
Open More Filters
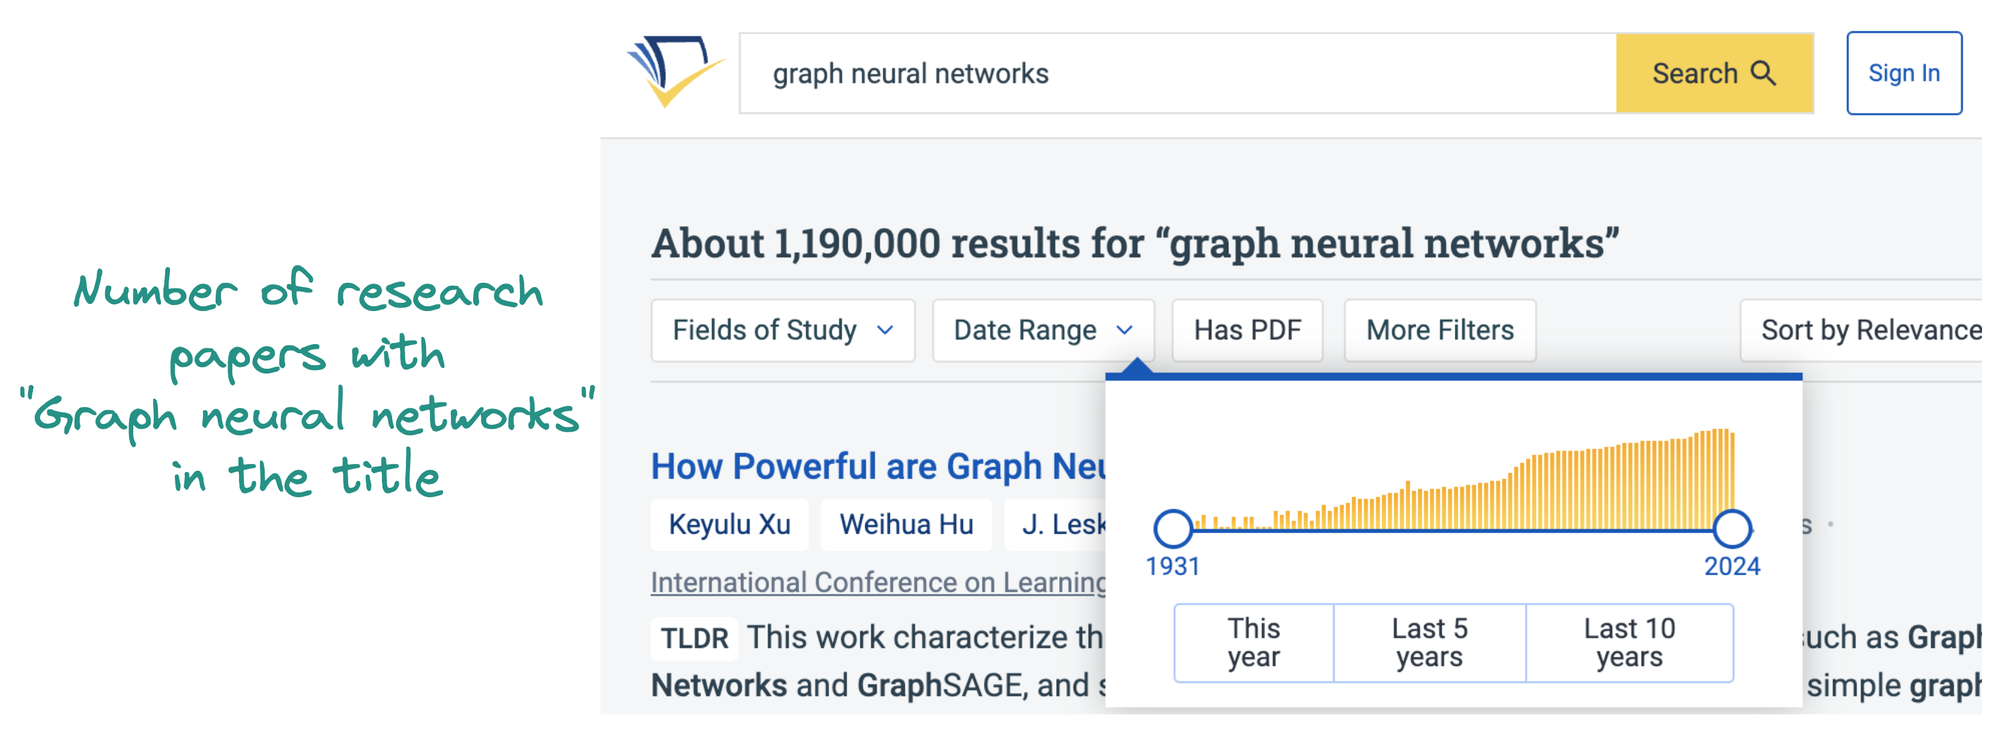(1440, 330)
